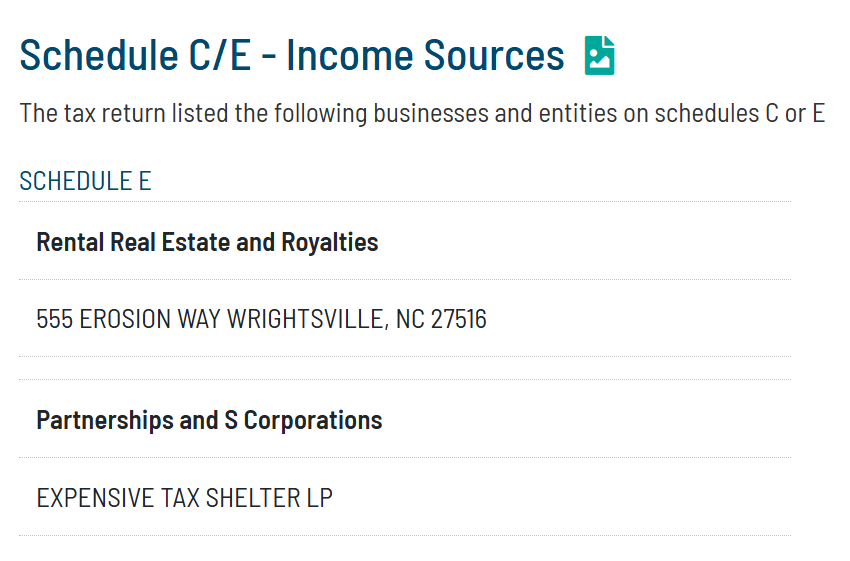Select the "EROSION WAY" street name in the address

tap(151, 320)
